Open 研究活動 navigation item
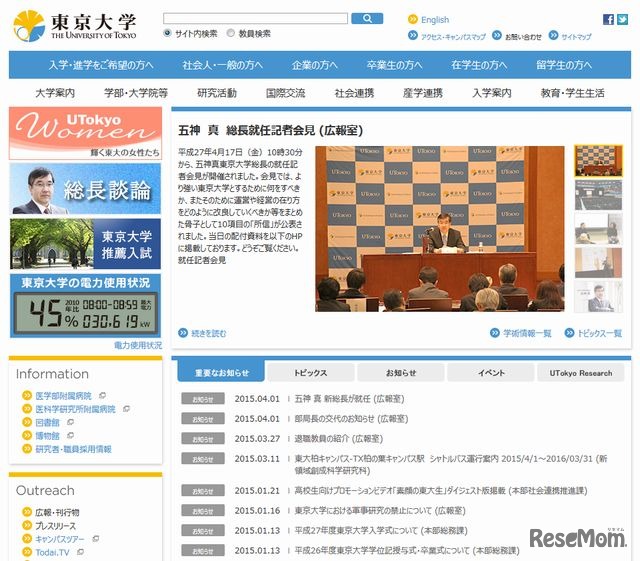Image resolution: width=640 pixels, height=561 pixels. click(217, 93)
